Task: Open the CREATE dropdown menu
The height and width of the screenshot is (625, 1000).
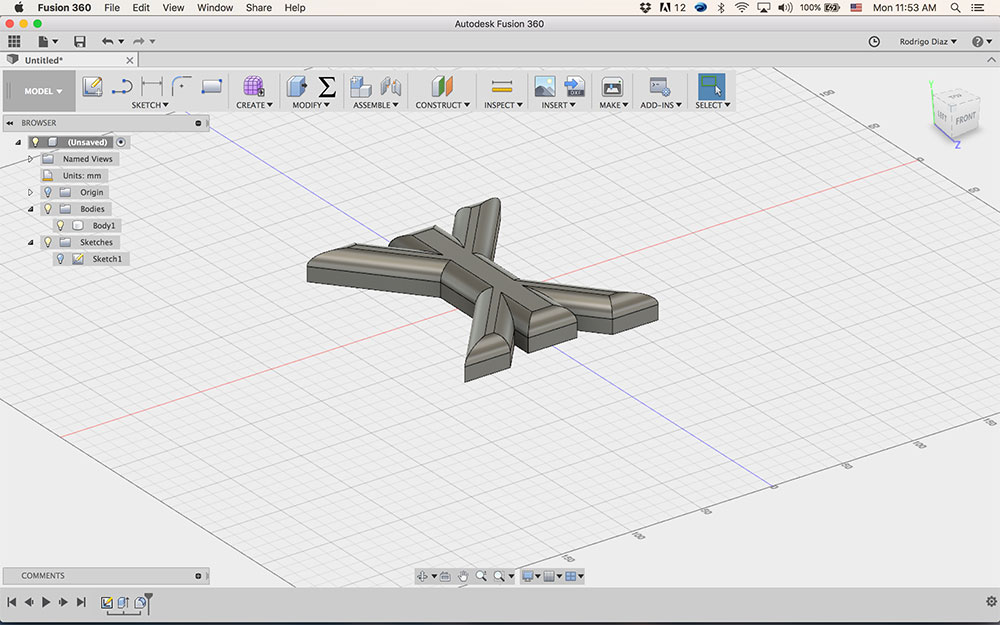Action: click(x=254, y=105)
